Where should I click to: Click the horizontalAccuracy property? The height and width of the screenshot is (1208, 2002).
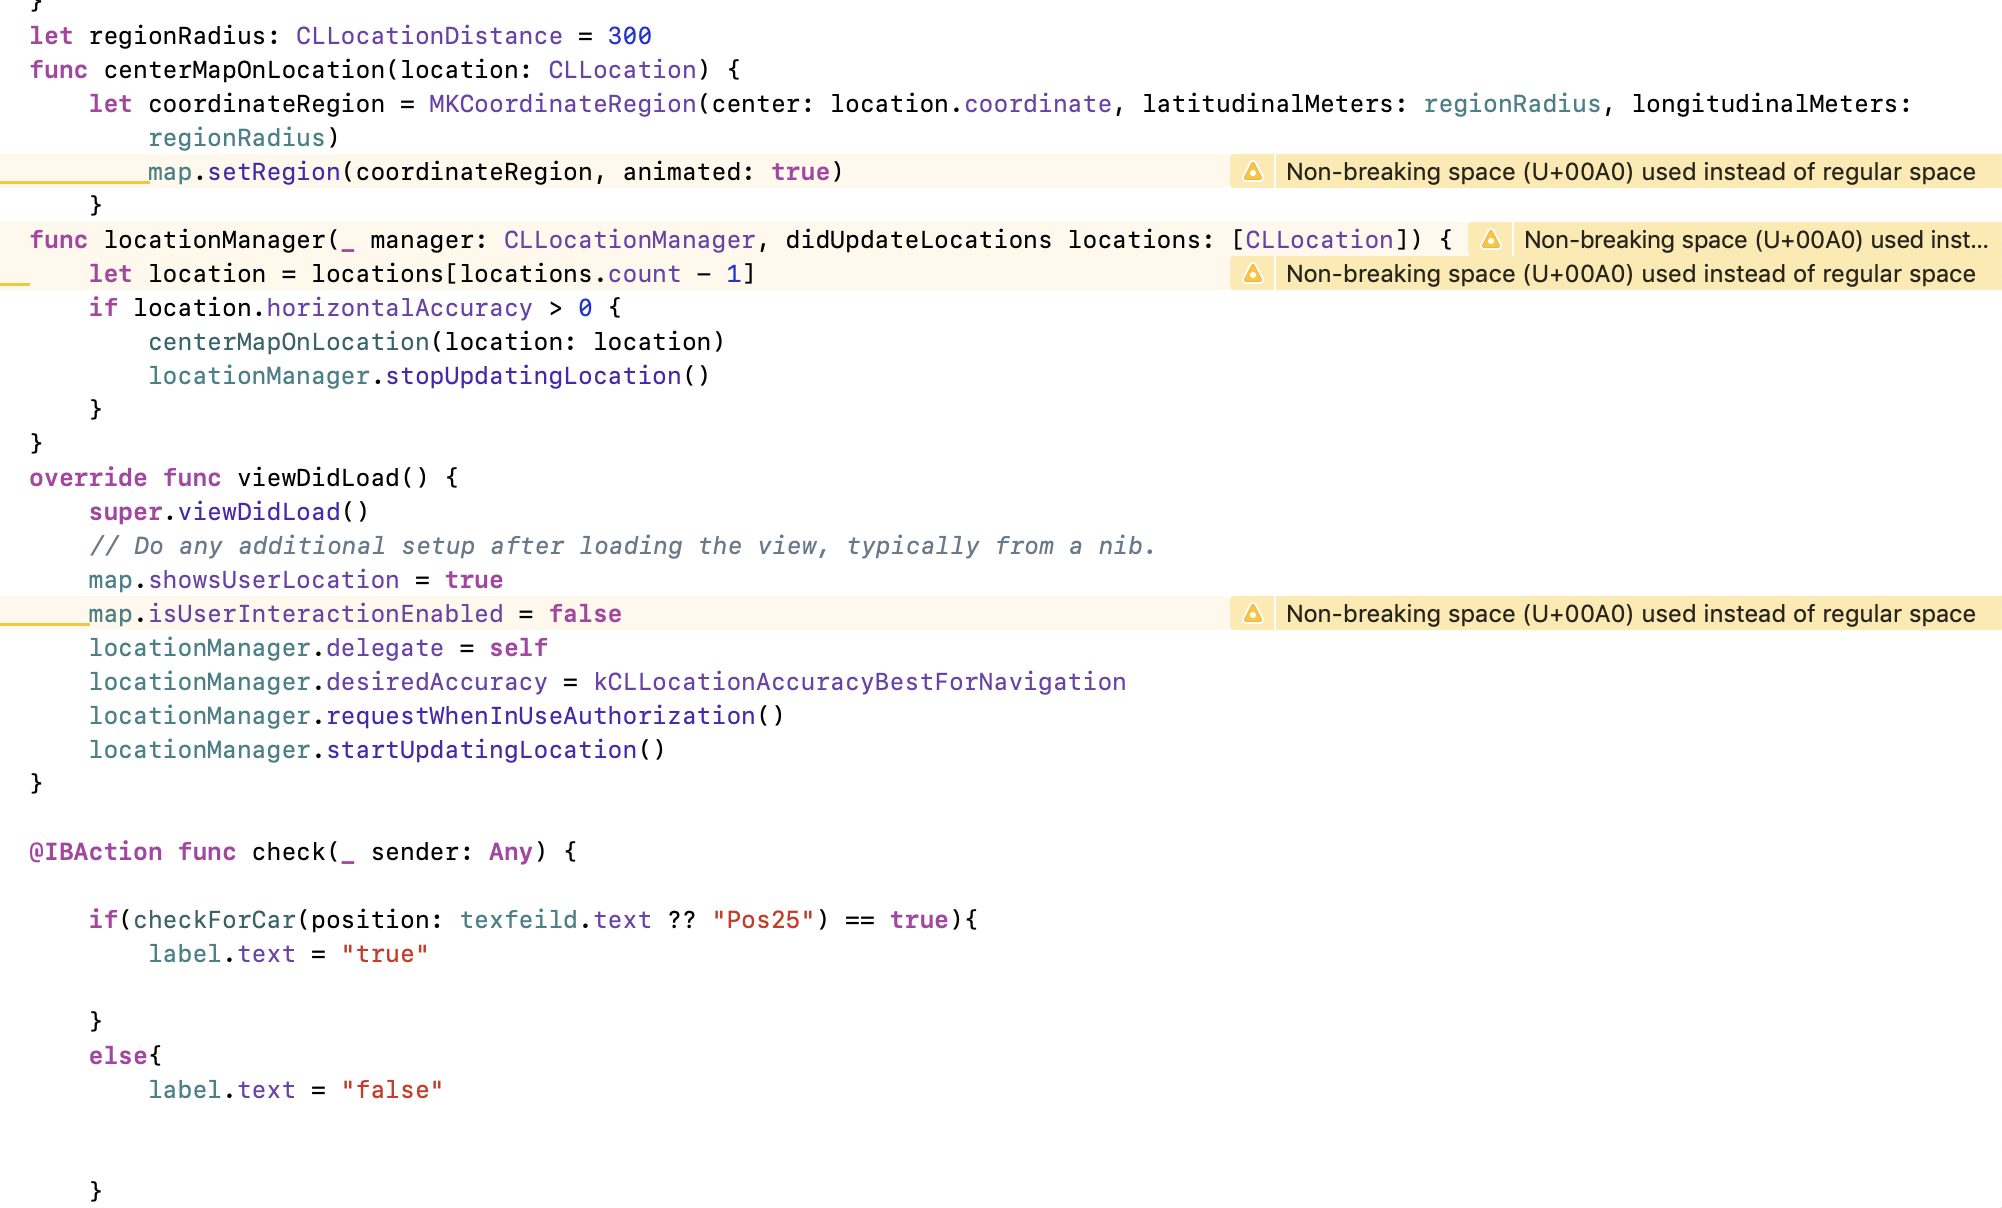pyautogui.click(x=399, y=308)
